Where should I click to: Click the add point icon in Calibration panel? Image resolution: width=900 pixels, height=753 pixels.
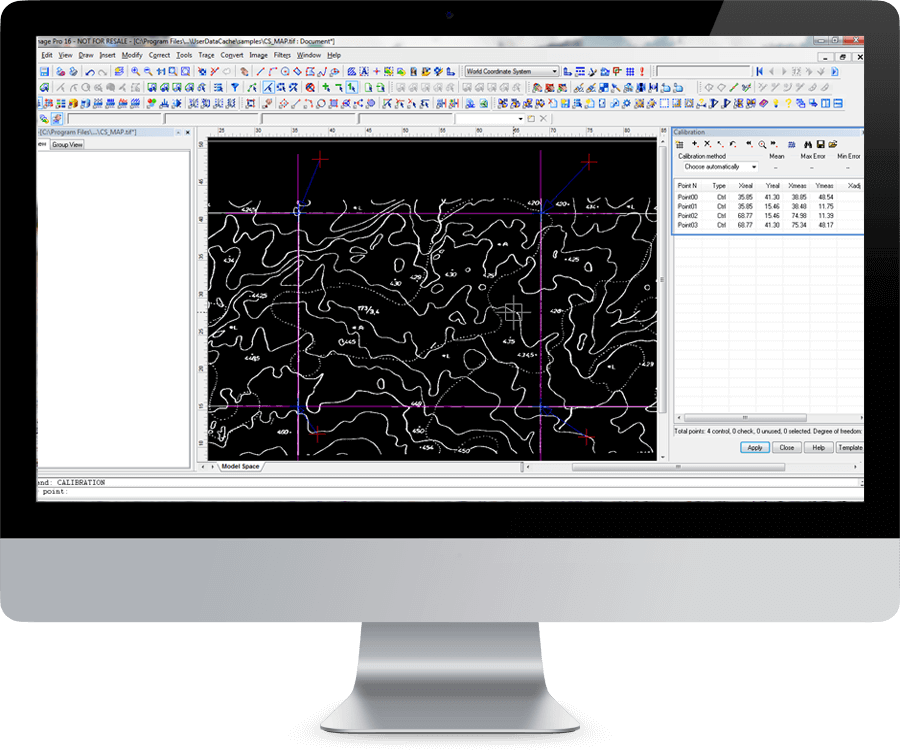coord(695,145)
